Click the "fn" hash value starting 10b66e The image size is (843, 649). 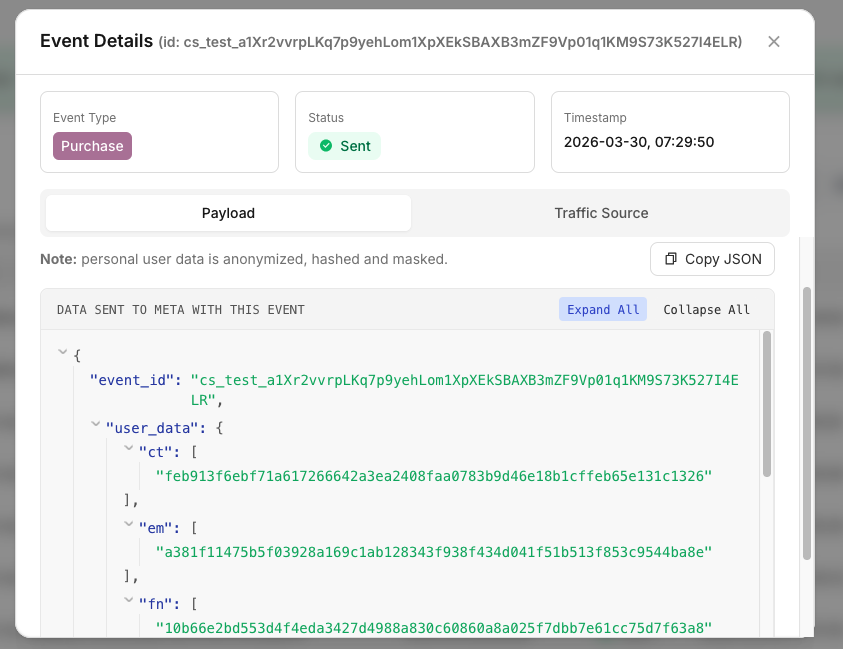(x=433, y=627)
